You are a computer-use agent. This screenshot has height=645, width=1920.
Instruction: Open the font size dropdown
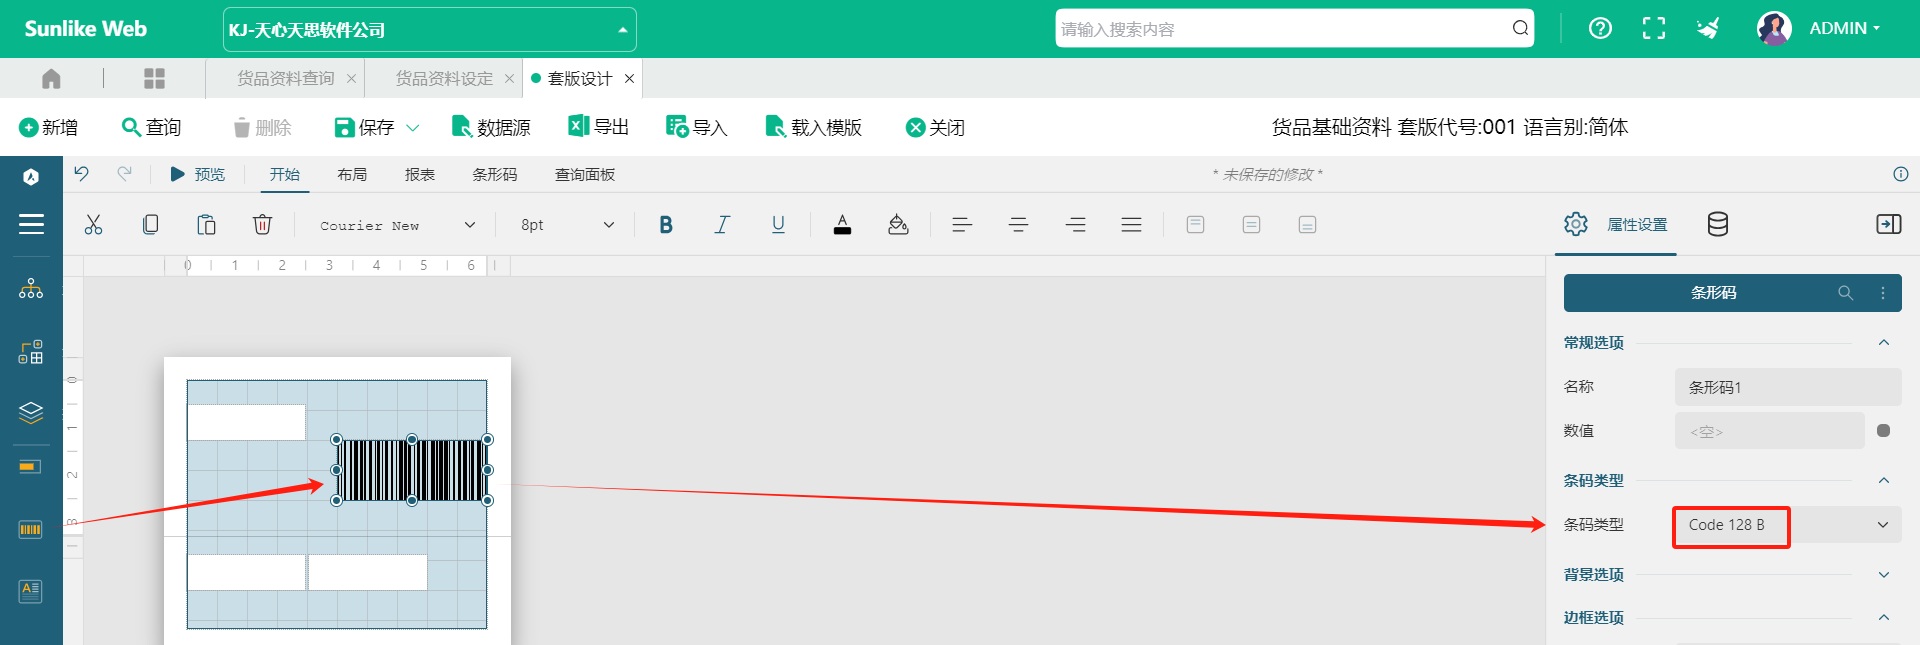[567, 226]
